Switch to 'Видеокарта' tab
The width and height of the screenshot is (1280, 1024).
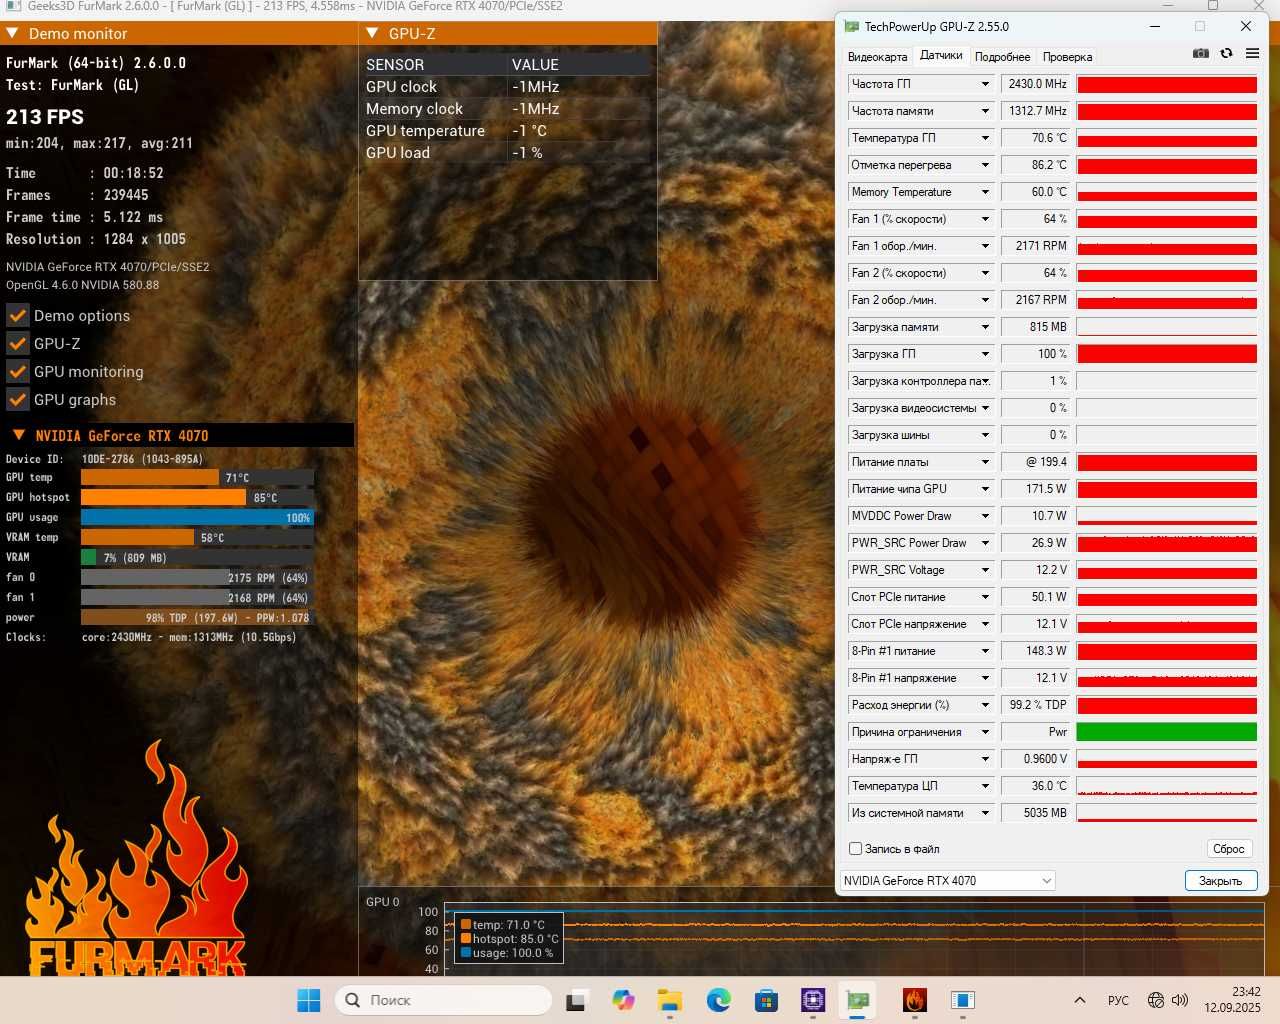tap(877, 57)
